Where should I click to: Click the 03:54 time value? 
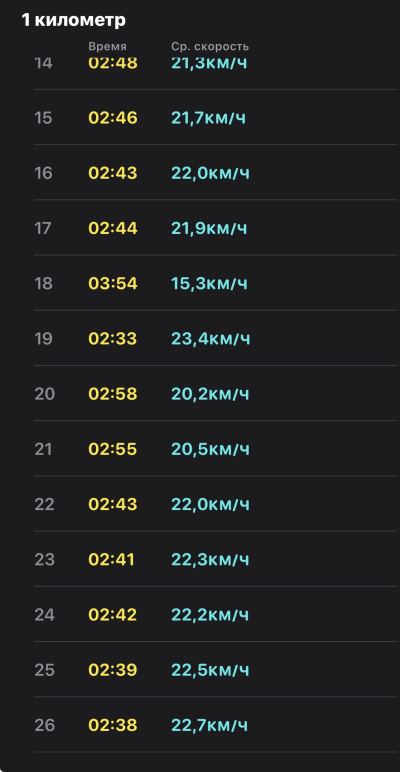(113, 284)
